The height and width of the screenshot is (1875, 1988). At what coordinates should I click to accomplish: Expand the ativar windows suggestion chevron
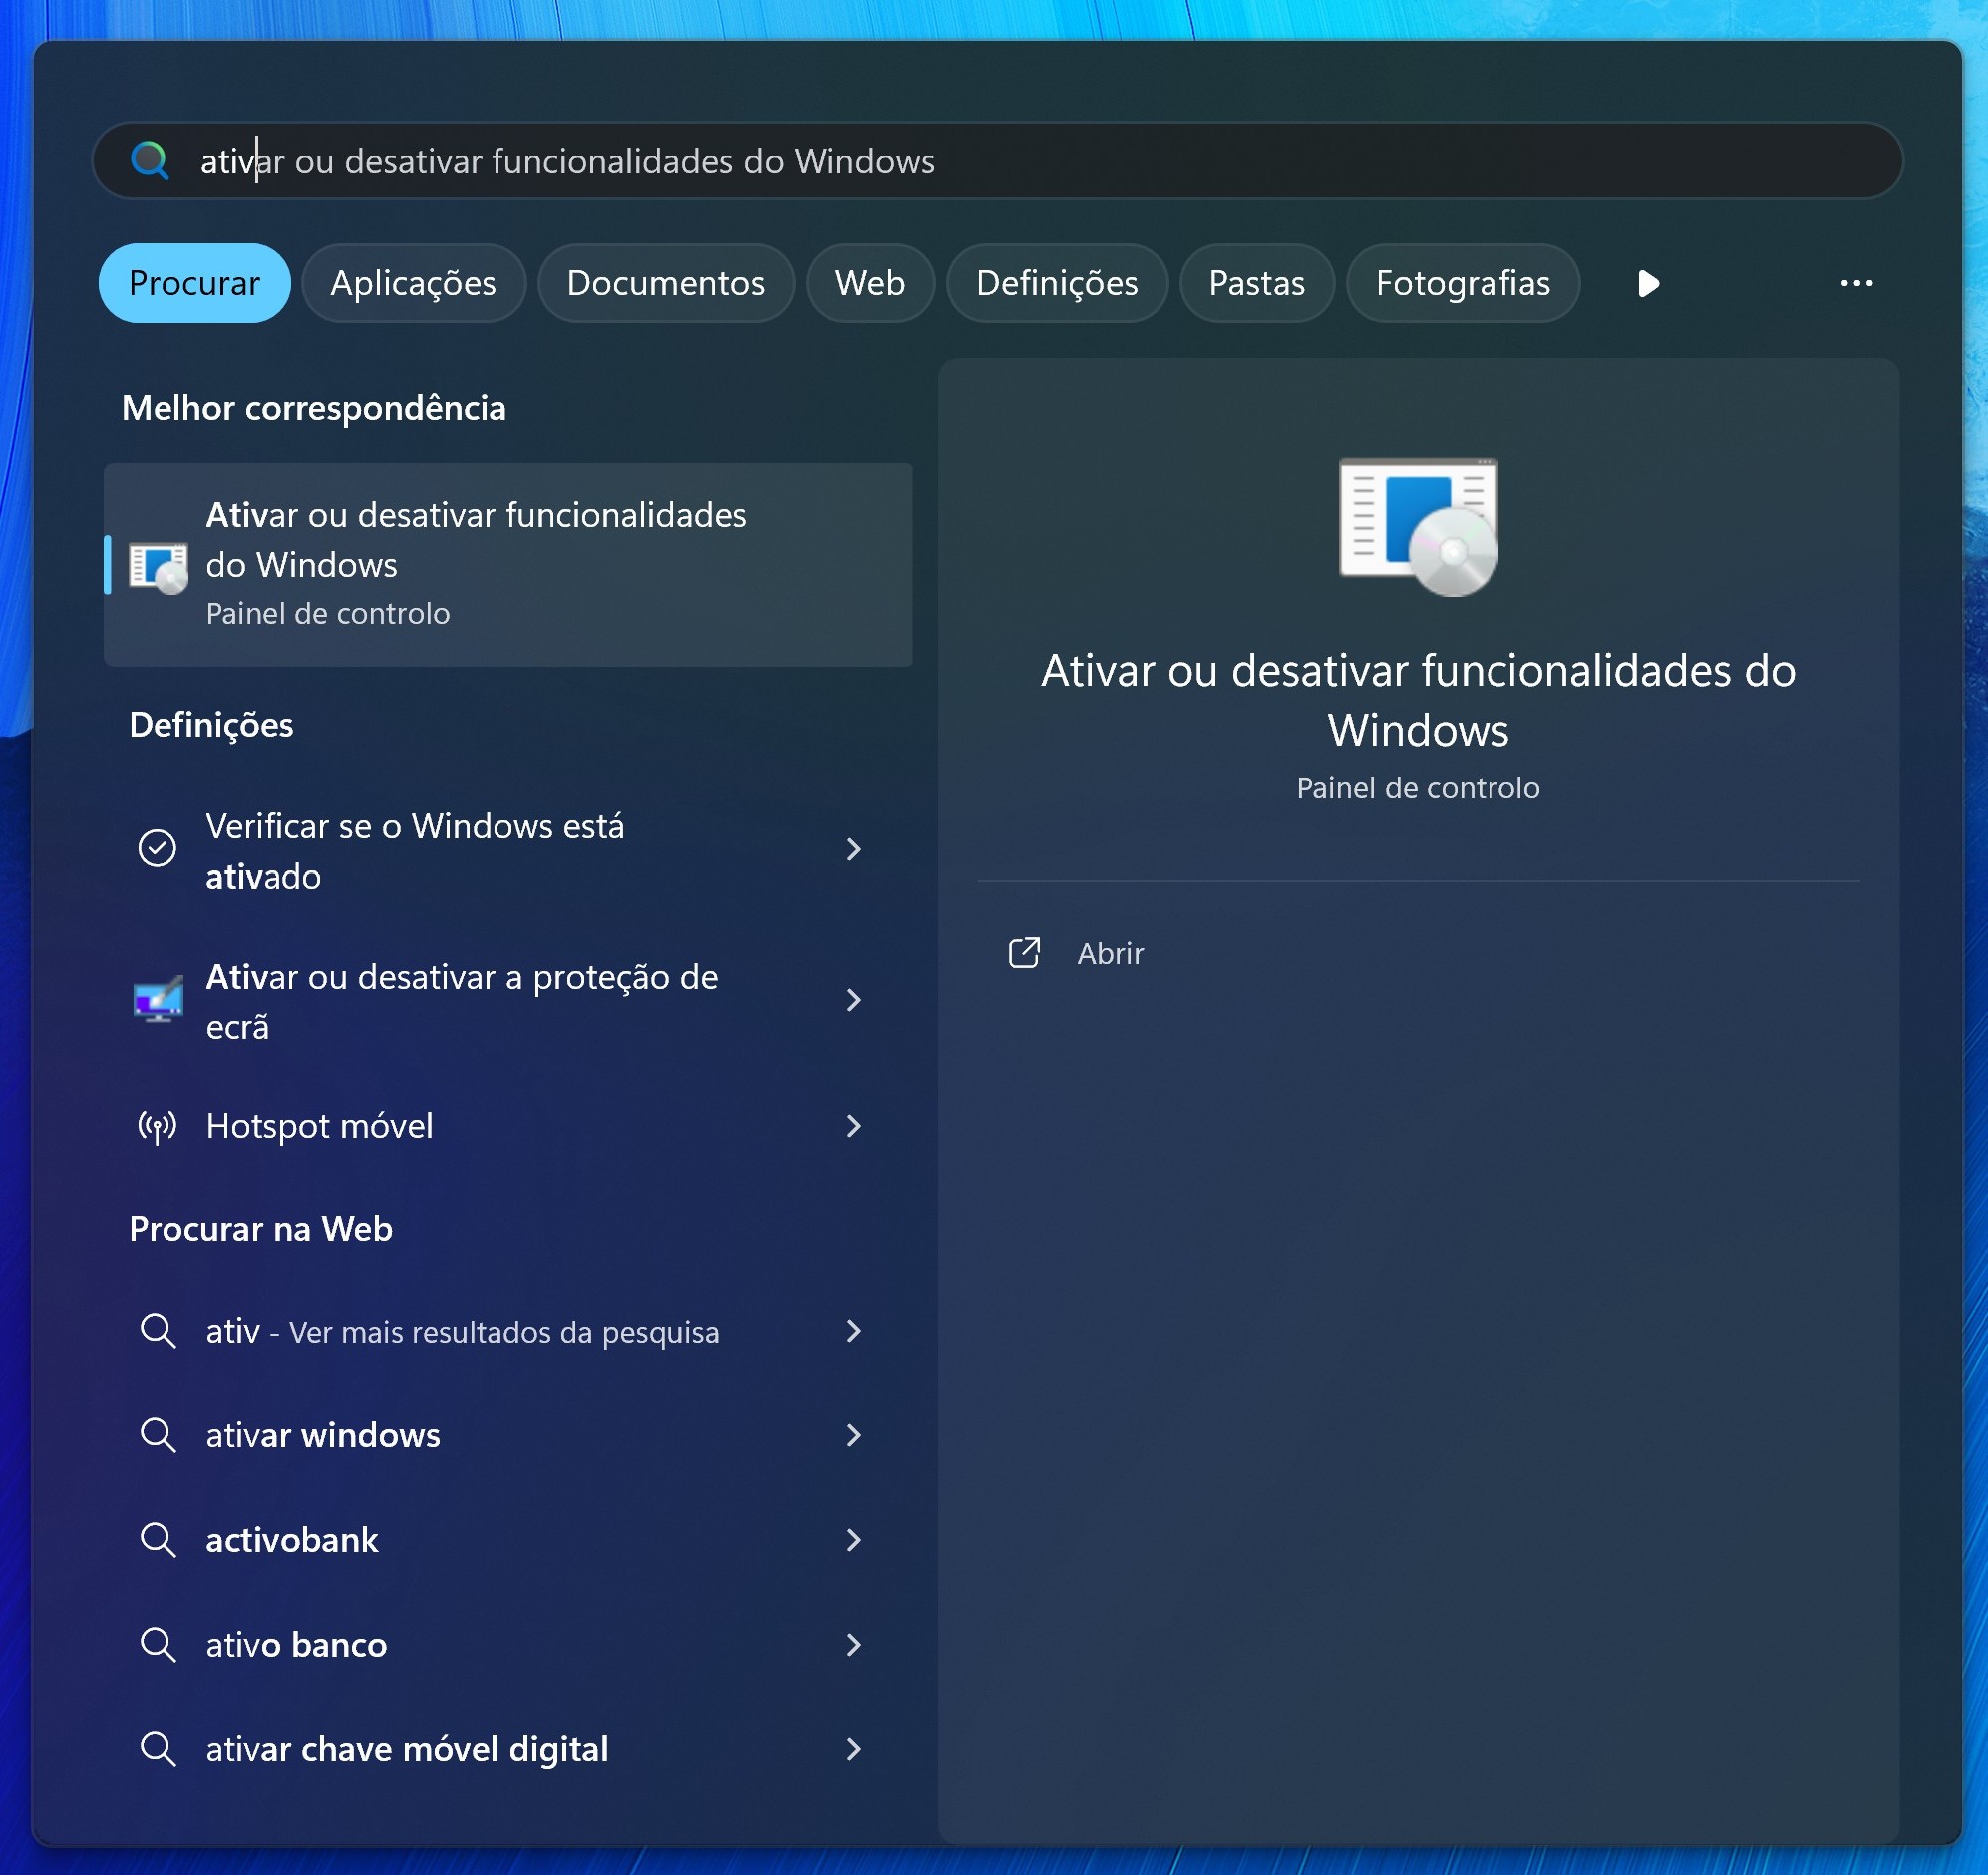click(853, 1436)
